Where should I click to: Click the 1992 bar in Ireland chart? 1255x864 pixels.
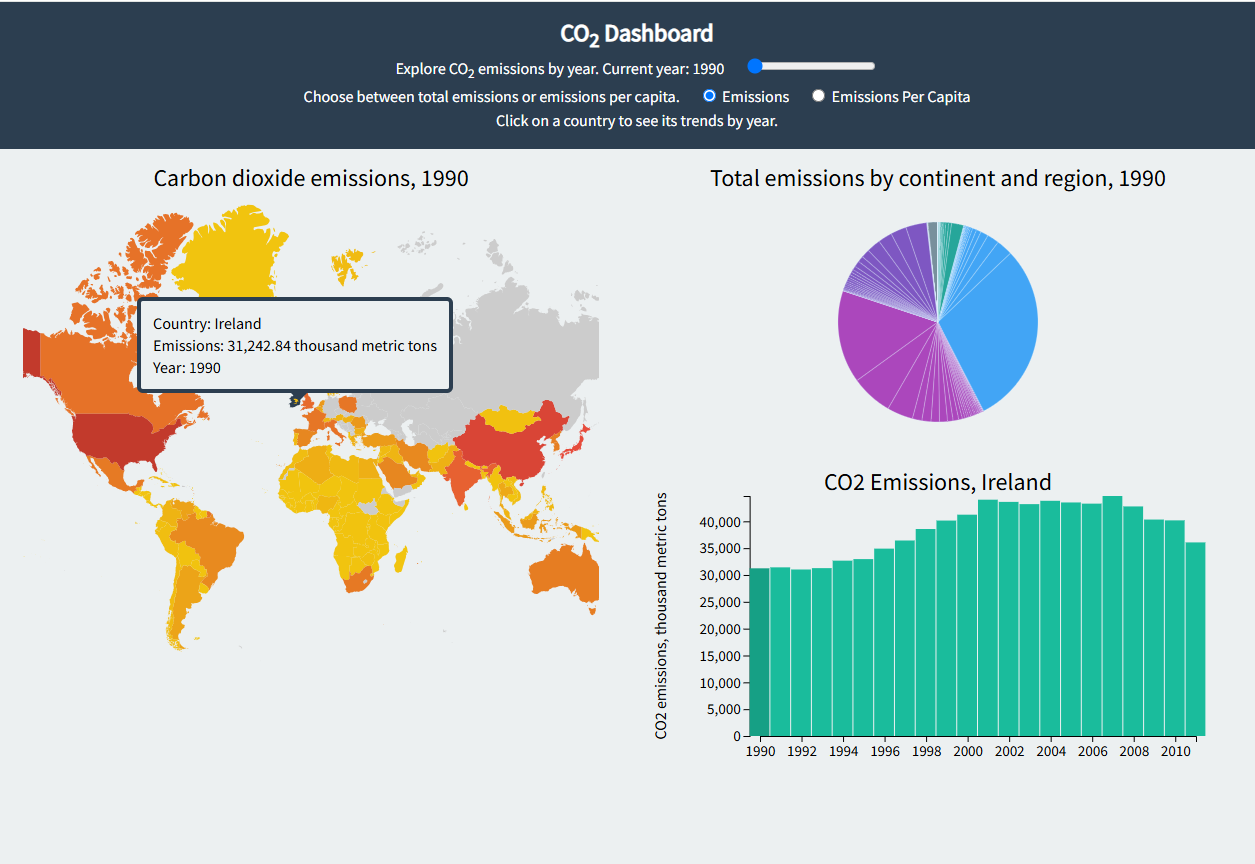point(801,652)
